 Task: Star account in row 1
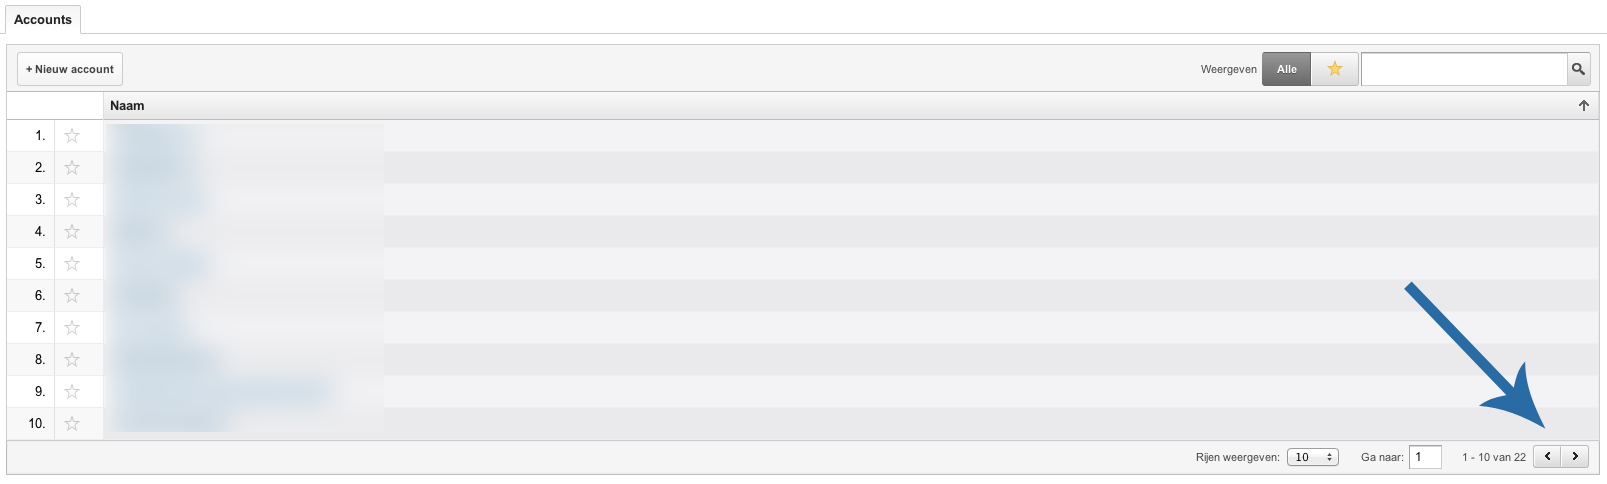coord(72,136)
